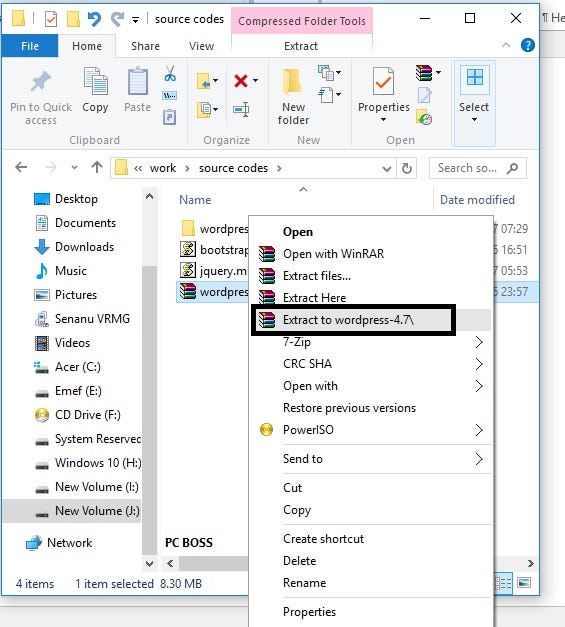Click the WinRAR Open icon in Open group

[x=424, y=73]
